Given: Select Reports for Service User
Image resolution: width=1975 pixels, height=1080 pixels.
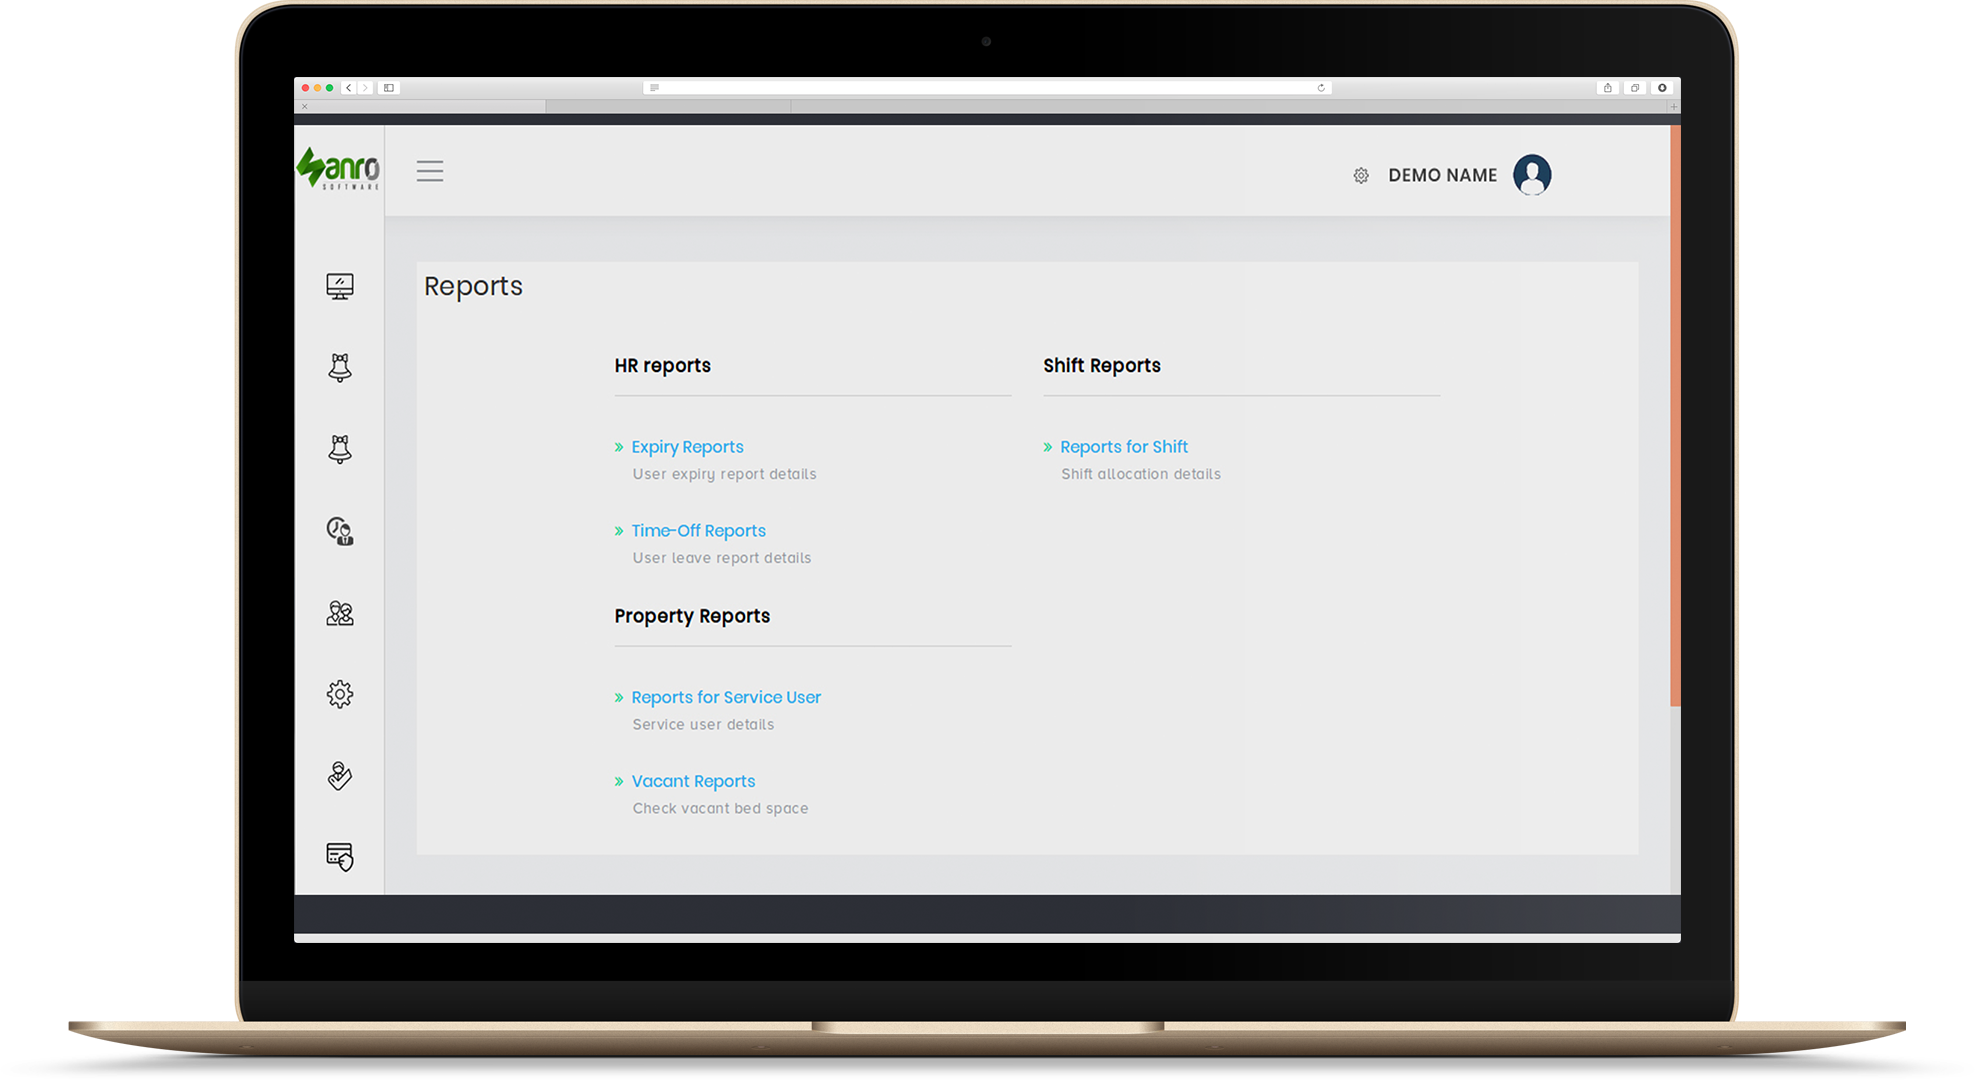Looking at the screenshot, I should coord(725,697).
